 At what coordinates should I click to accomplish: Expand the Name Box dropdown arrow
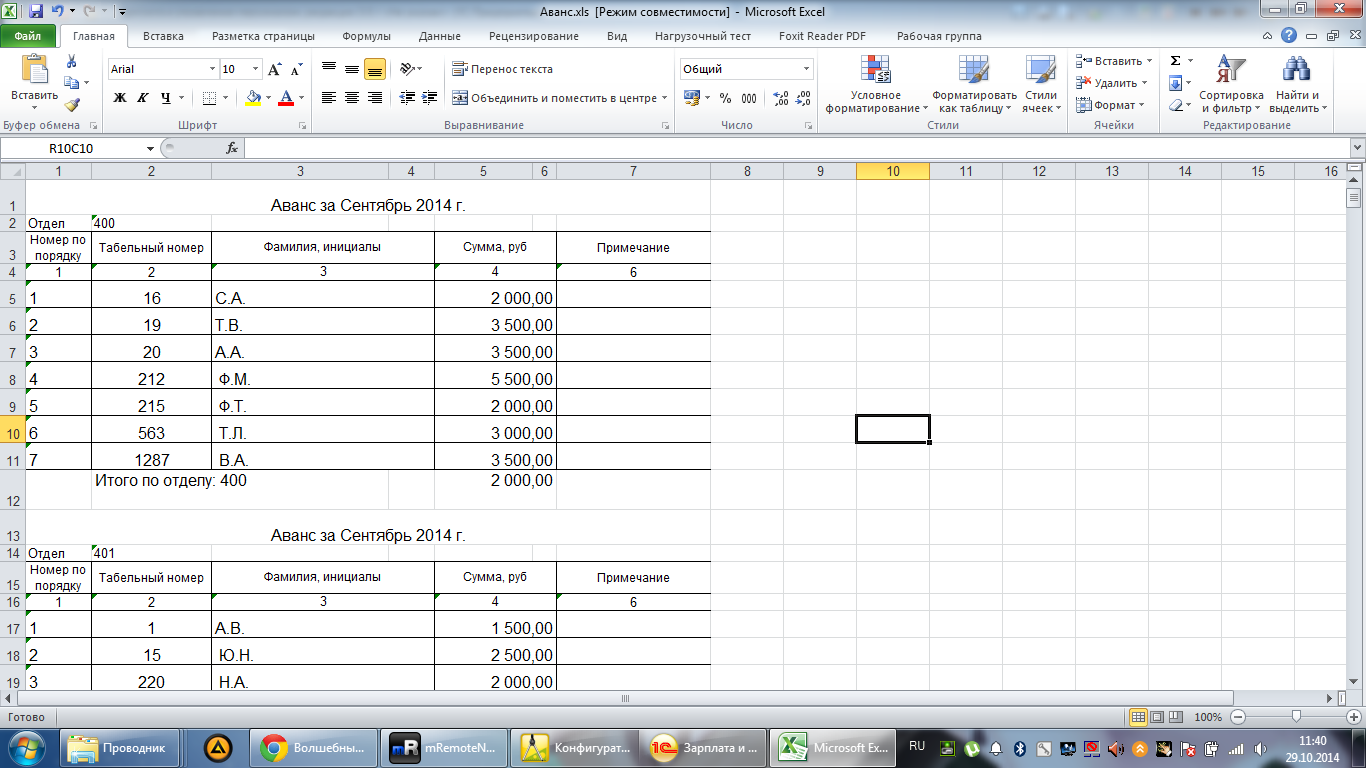point(150,148)
